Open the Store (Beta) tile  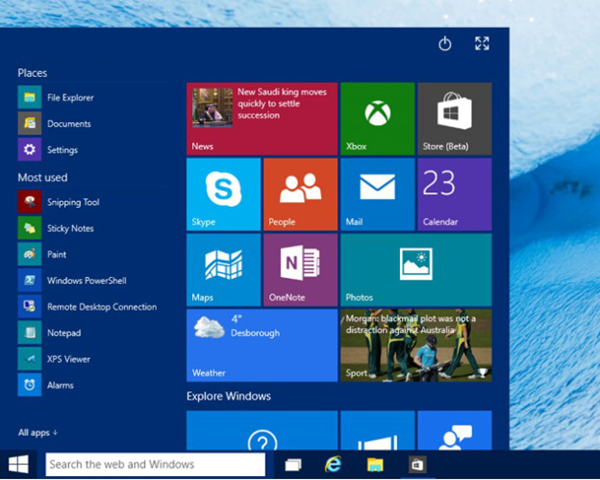coord(454,118)
